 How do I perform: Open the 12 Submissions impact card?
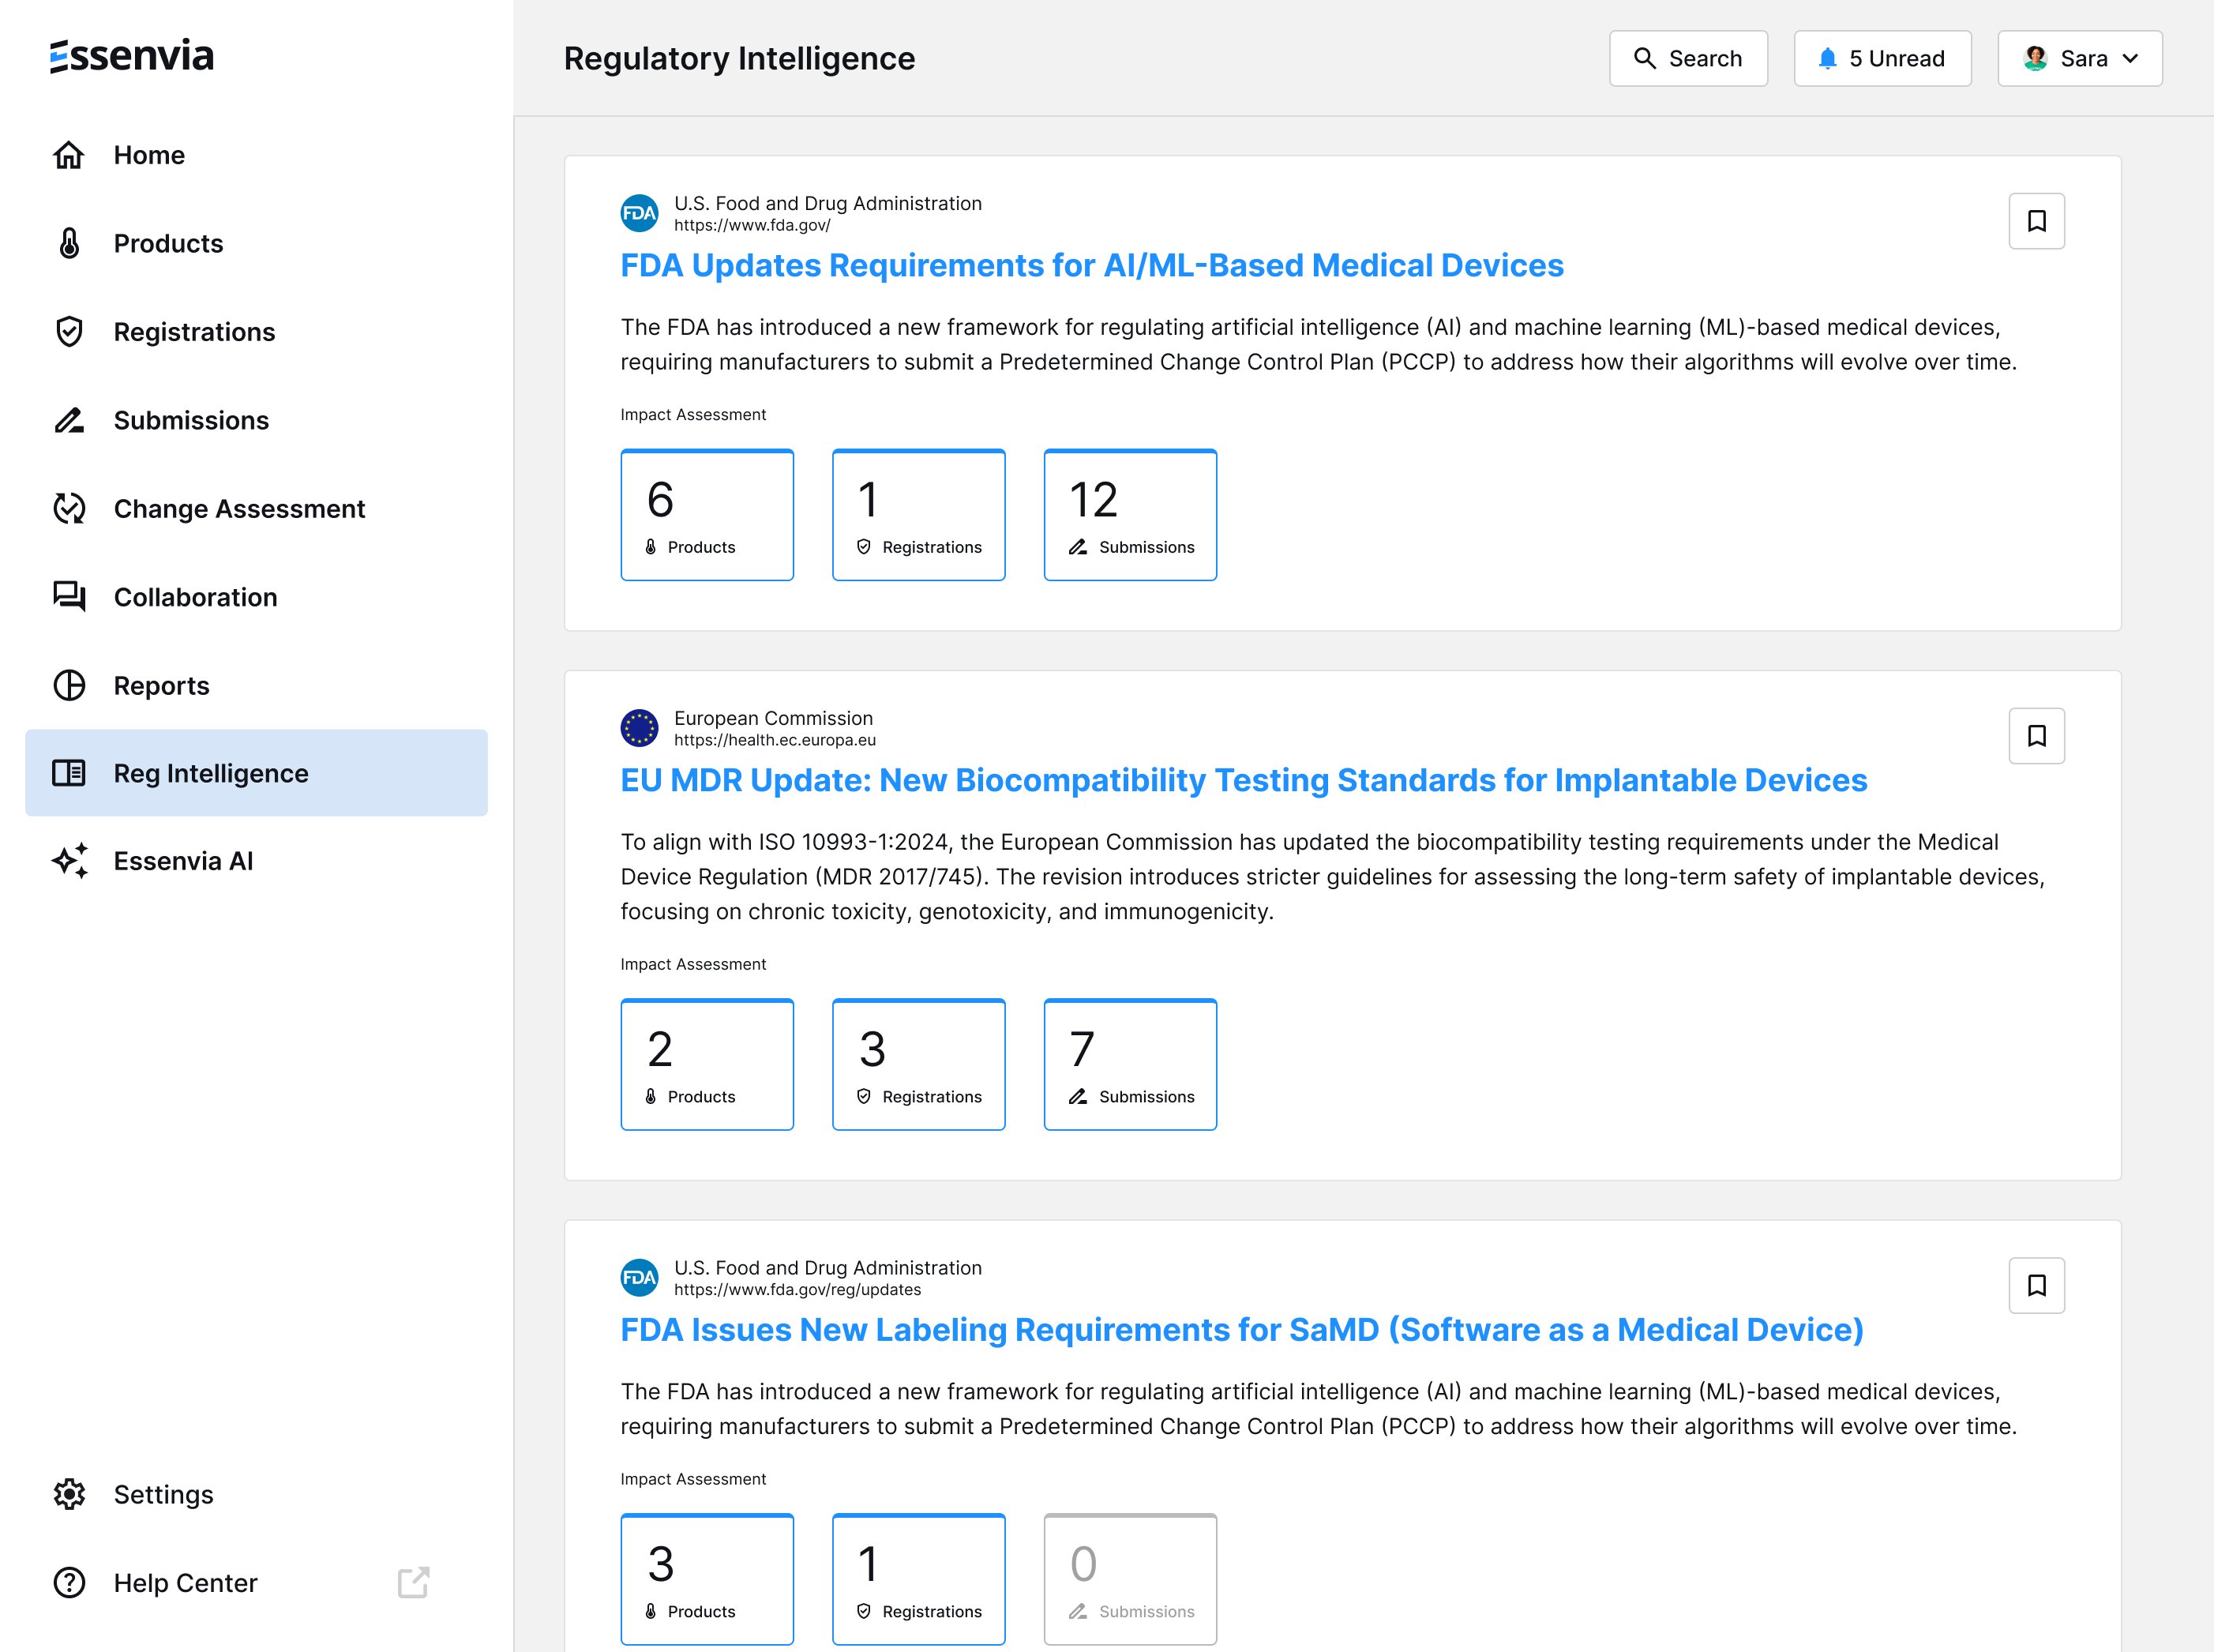click(1129, 515)
